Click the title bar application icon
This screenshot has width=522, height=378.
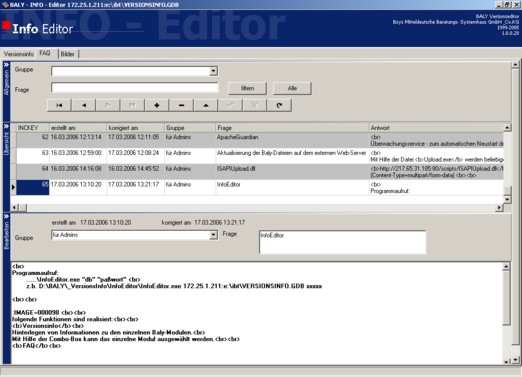pyautogui.click(x=5, y=5)
